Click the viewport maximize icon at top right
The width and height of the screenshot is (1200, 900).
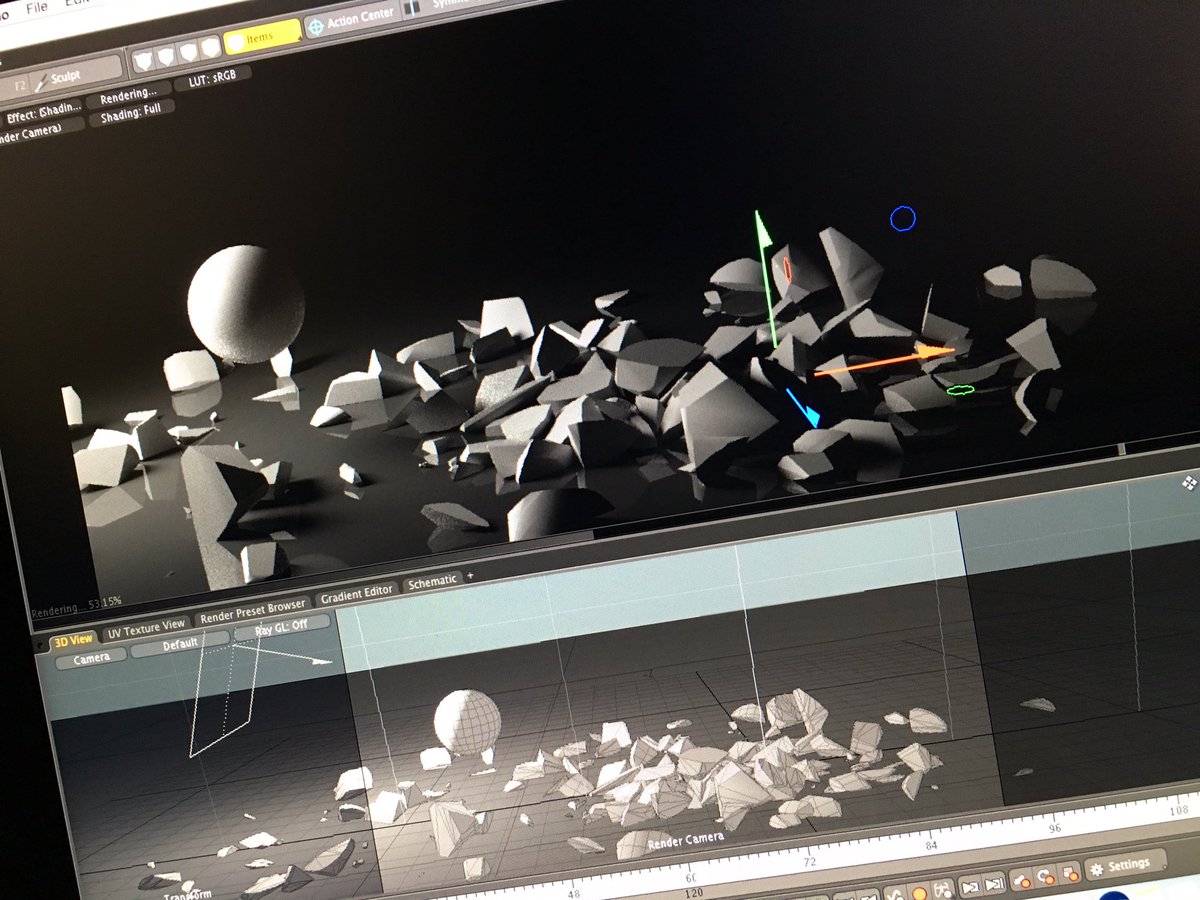(1188, 483)
